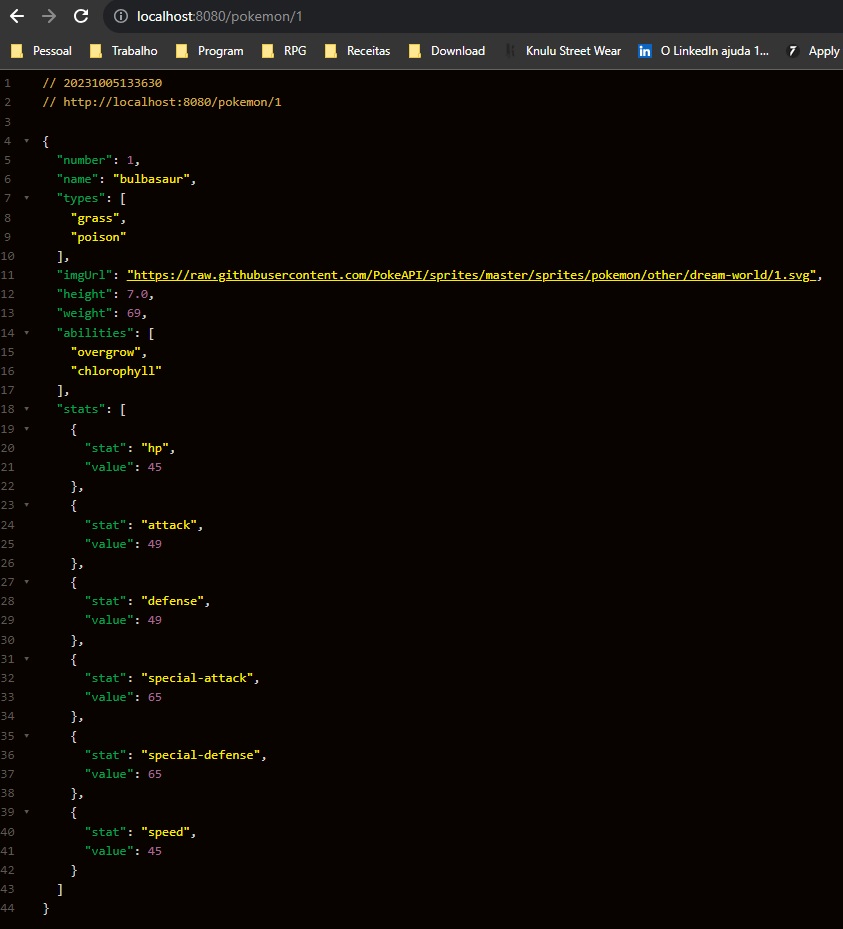The width and height of the screenshot is (843, 929).
Task: Click the "defense" stat string
Action: [x=172, y=601]
